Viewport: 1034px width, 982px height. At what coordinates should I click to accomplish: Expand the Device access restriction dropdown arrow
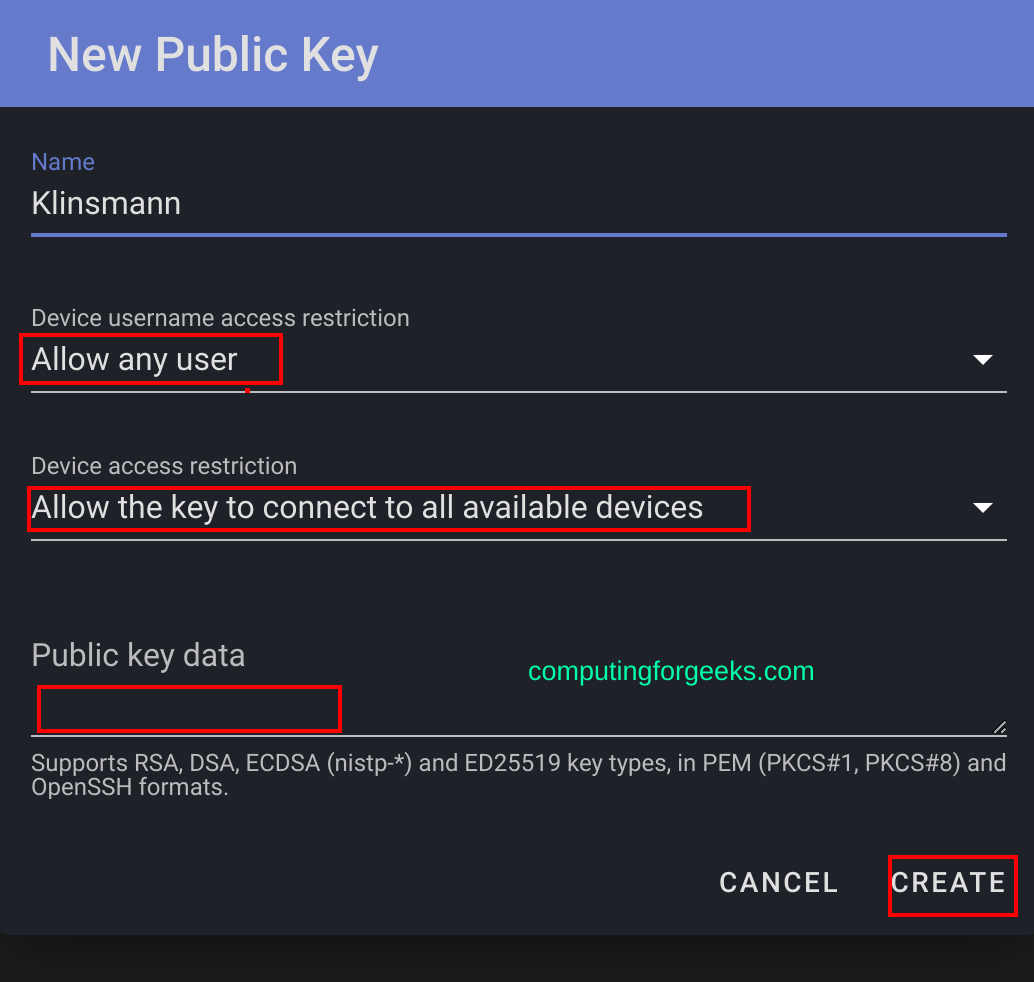[983, 508]
